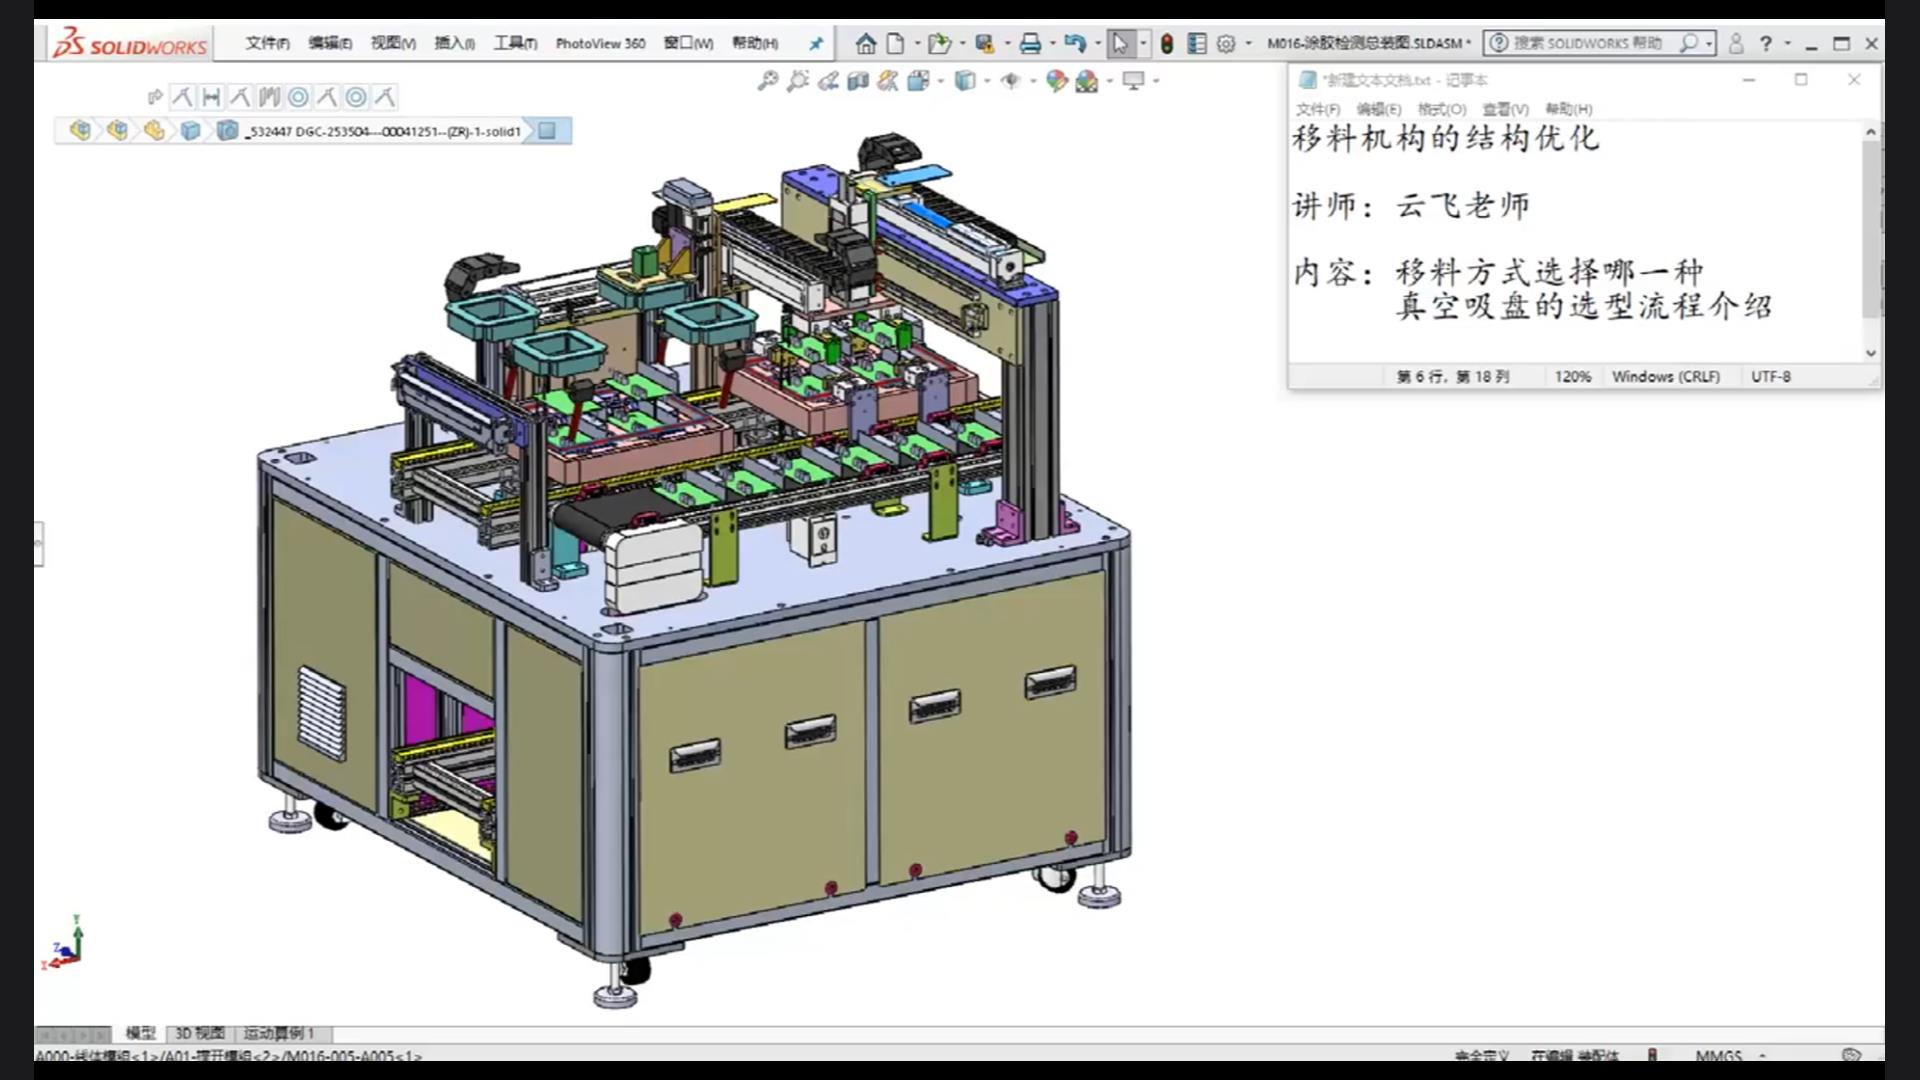Screen dimensions: 1920x1080
Task: Select the face breadcrumb icon at end
Action: [547, 130]
